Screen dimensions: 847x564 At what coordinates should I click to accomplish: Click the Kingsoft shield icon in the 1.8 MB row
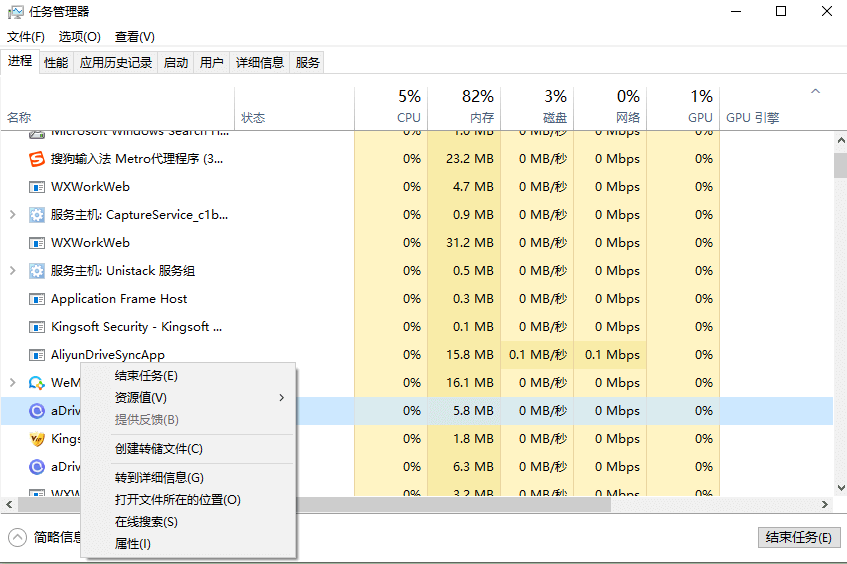click(x=36, y=439)
